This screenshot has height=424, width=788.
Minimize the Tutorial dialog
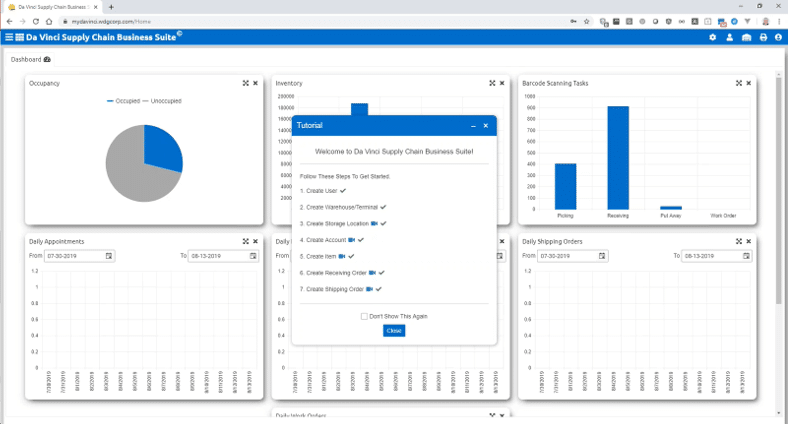(x=473, y=126)
